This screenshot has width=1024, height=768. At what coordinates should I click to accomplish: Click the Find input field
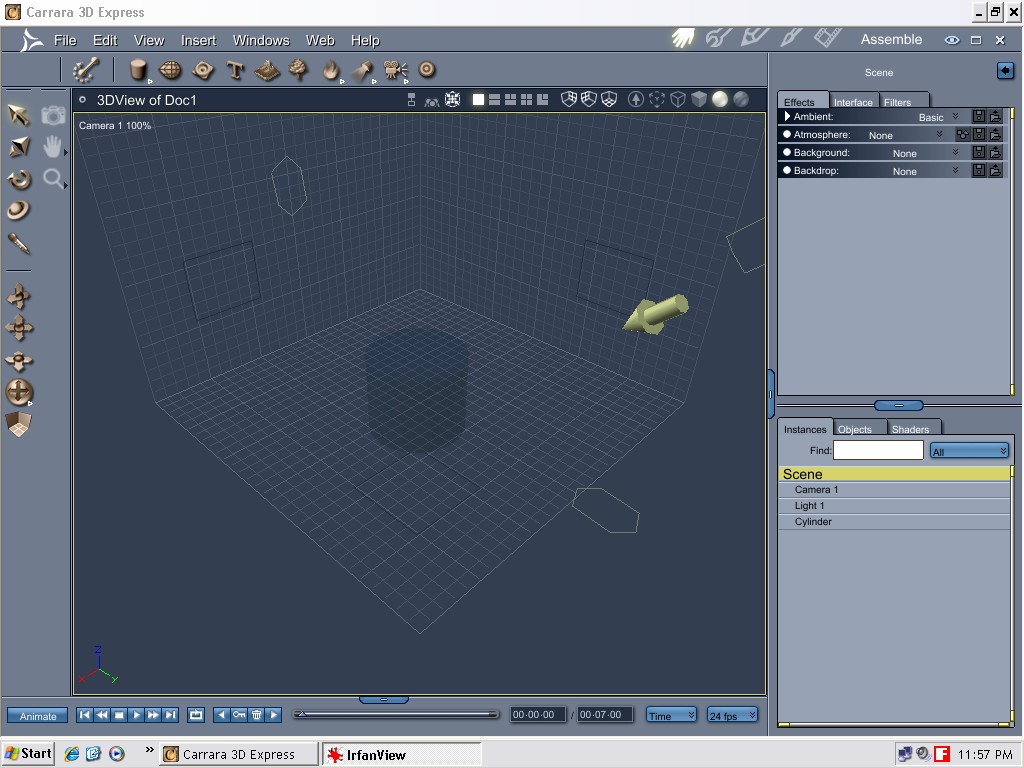[878, 451]
